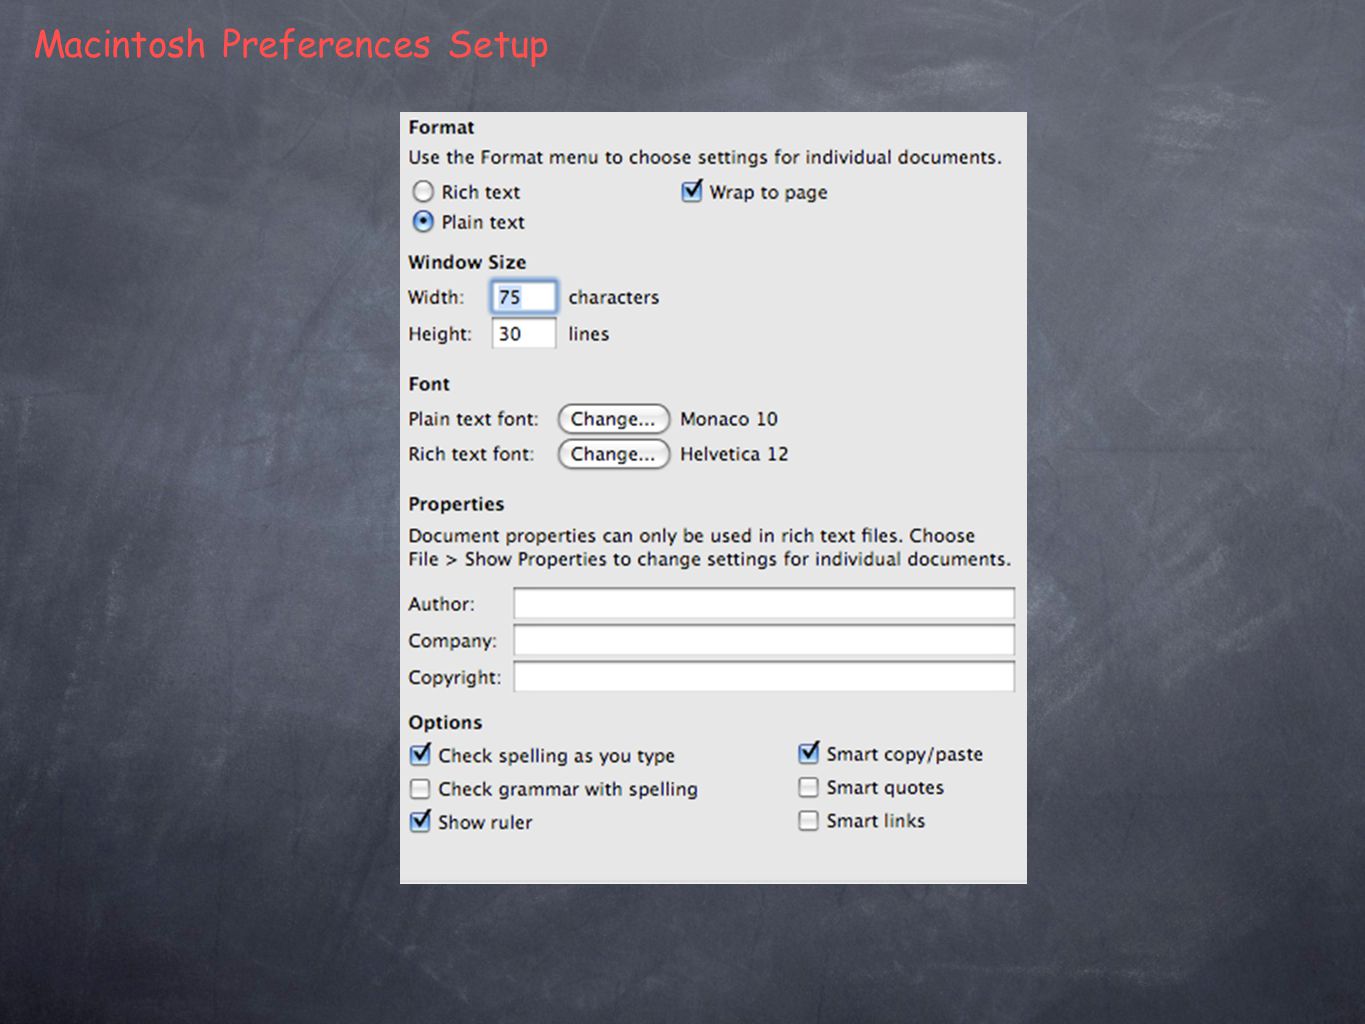
Task: Enable the Smart links checkbox
Action: coord(808,820)
